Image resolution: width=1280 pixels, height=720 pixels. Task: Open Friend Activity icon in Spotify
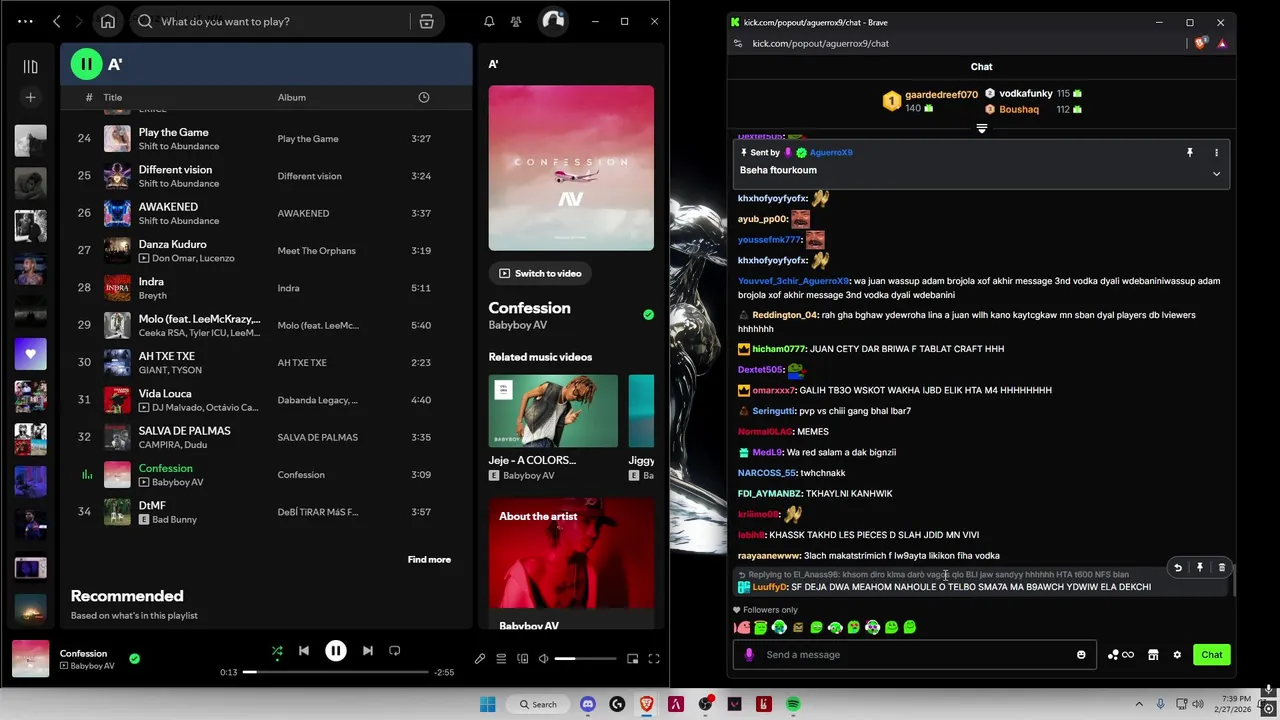pos(516,21)
